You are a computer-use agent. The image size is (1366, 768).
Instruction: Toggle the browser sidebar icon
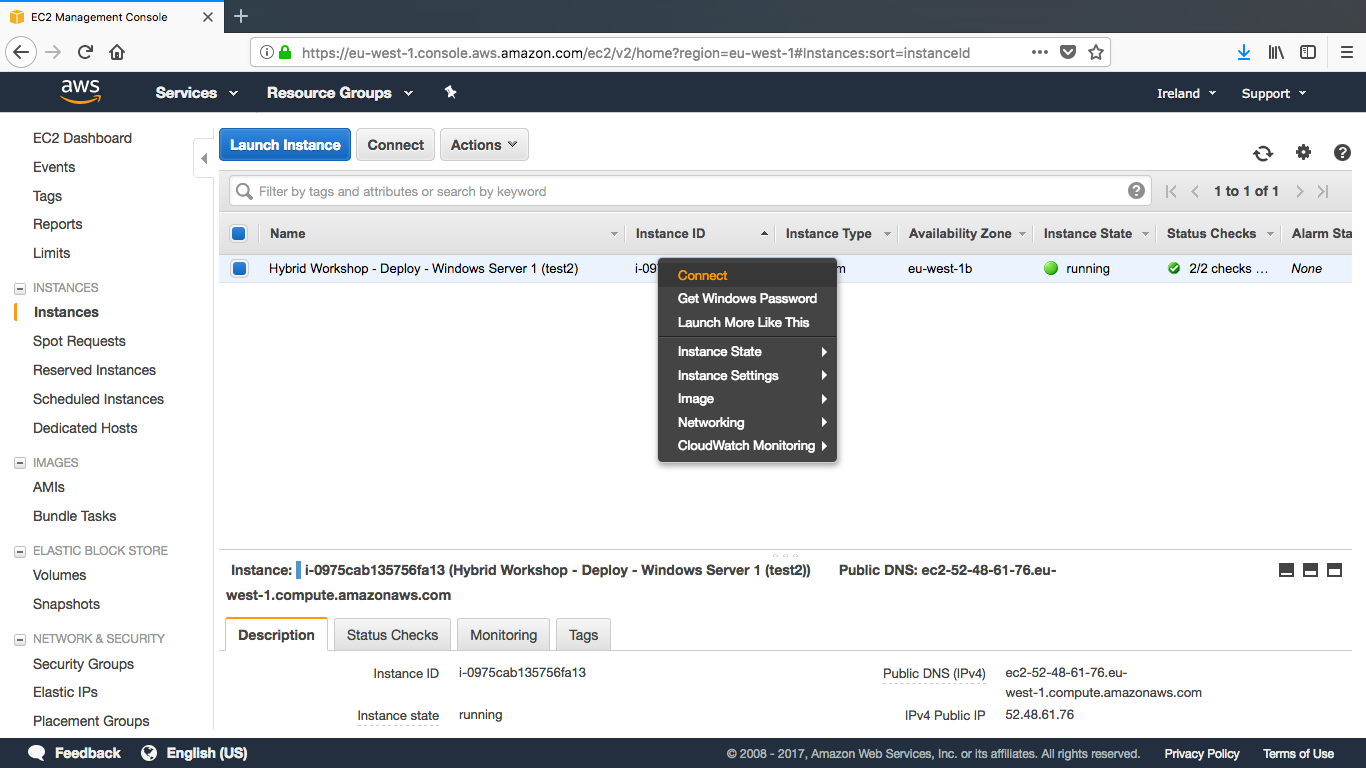[1308, 52]
